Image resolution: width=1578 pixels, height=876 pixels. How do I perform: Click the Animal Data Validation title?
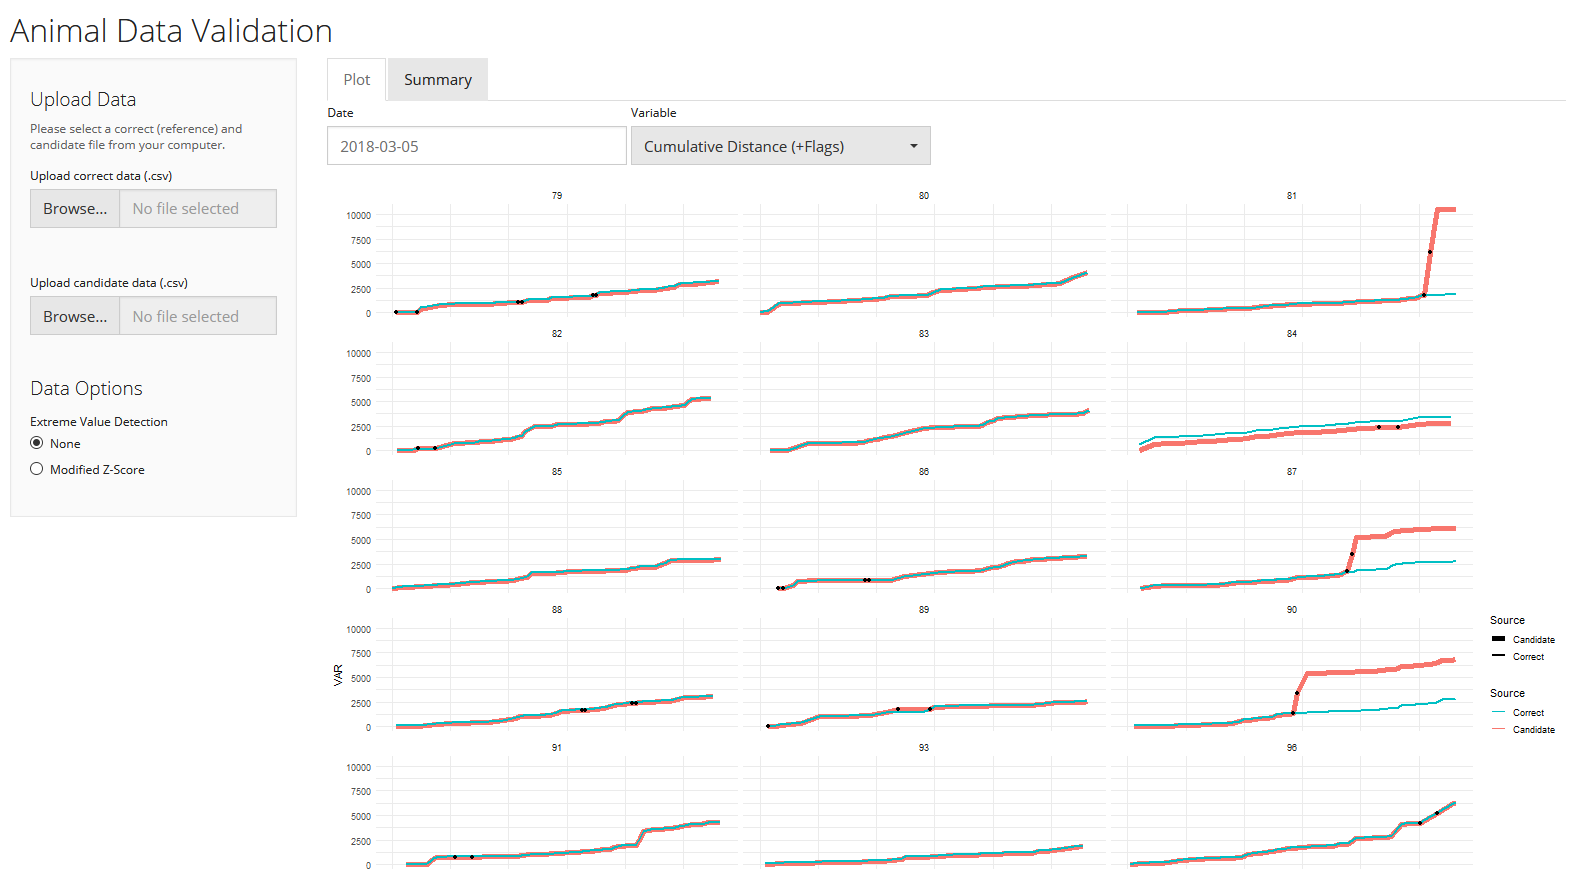(x=171, y=31)
